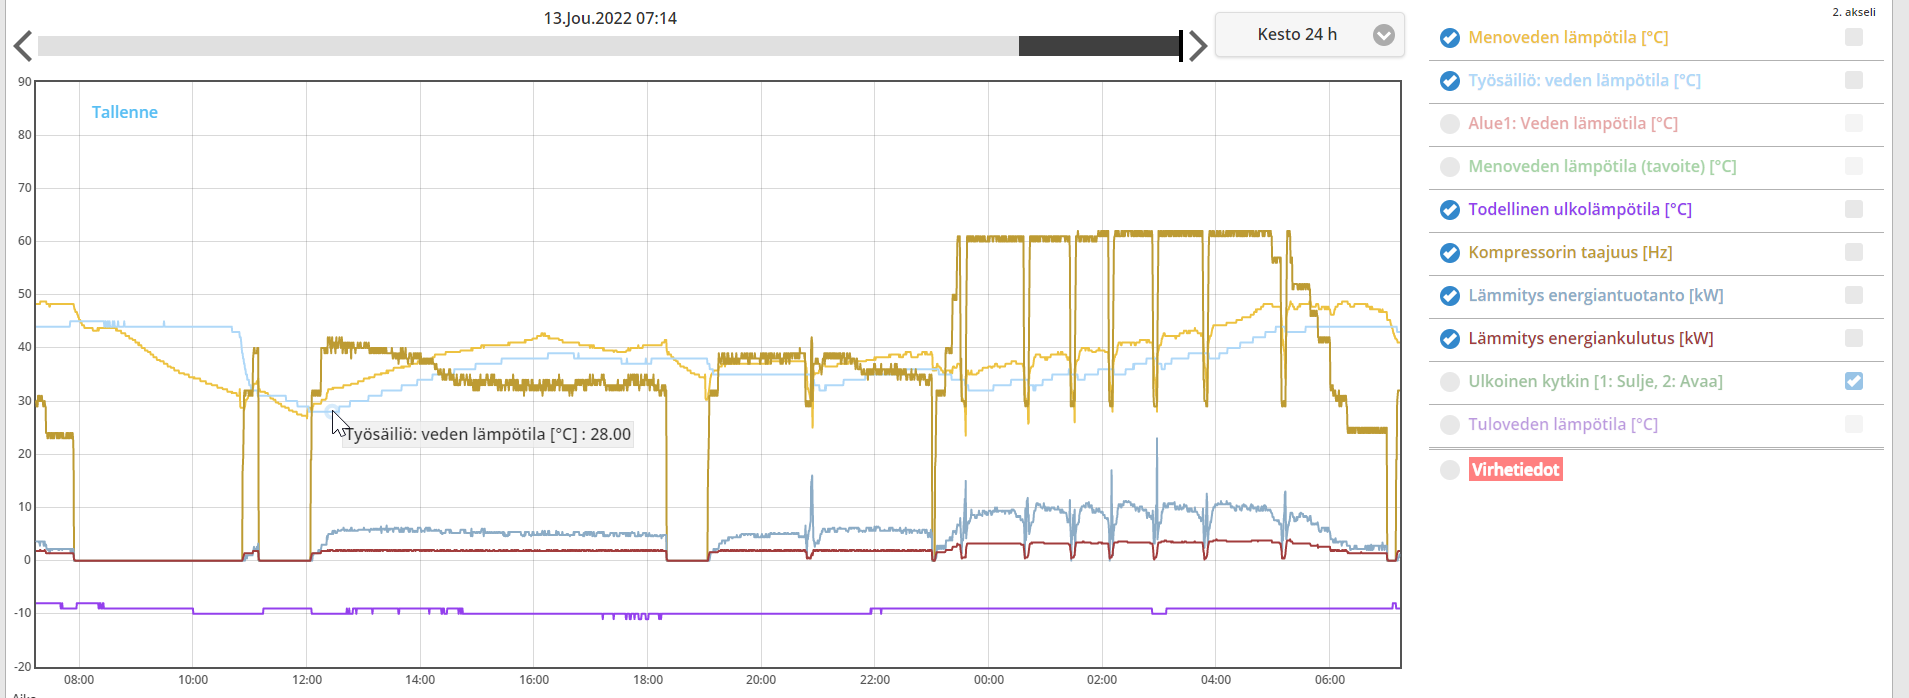Tick 2. akseli checkbox for Menoveden lämpötila
The image size is (1909, 698).
(x=1853, y=37)
